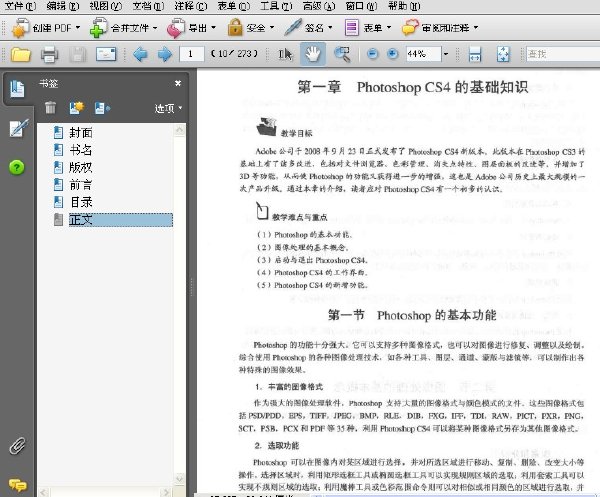Click the green help question icon
This screenshot has width=600, height=497.
click(16, 167)
